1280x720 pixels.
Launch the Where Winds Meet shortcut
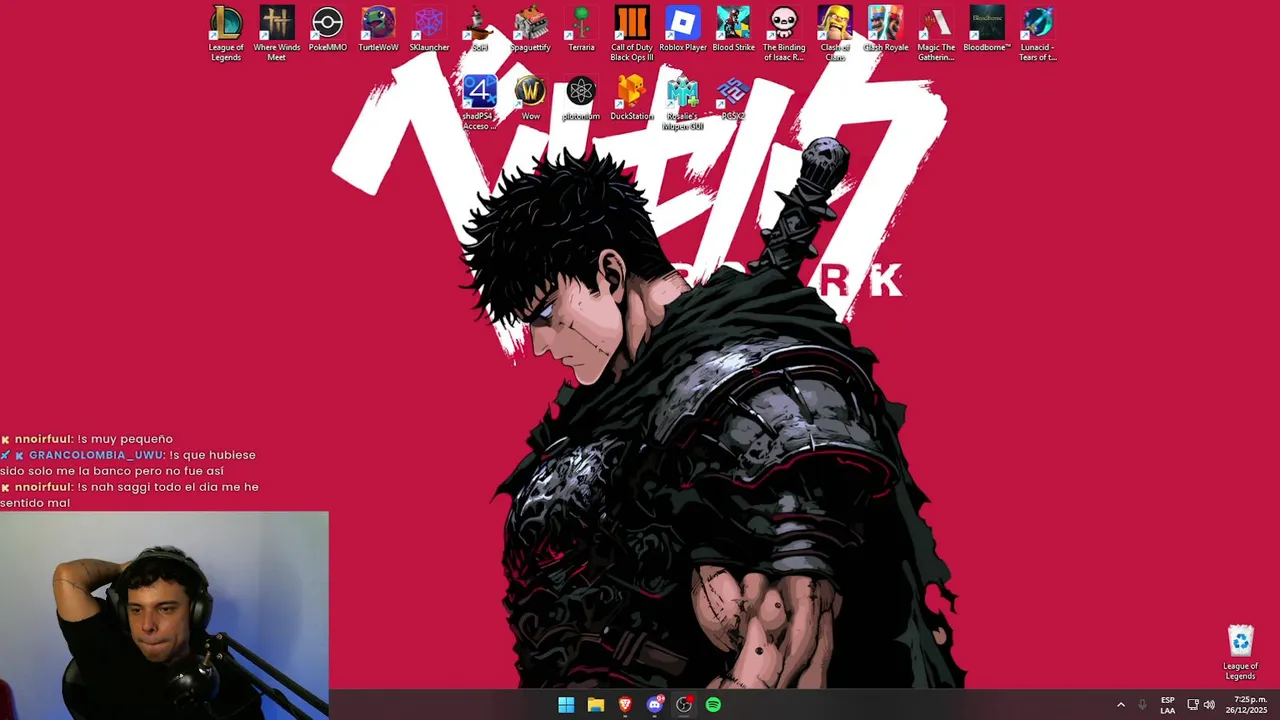point(277,34)
